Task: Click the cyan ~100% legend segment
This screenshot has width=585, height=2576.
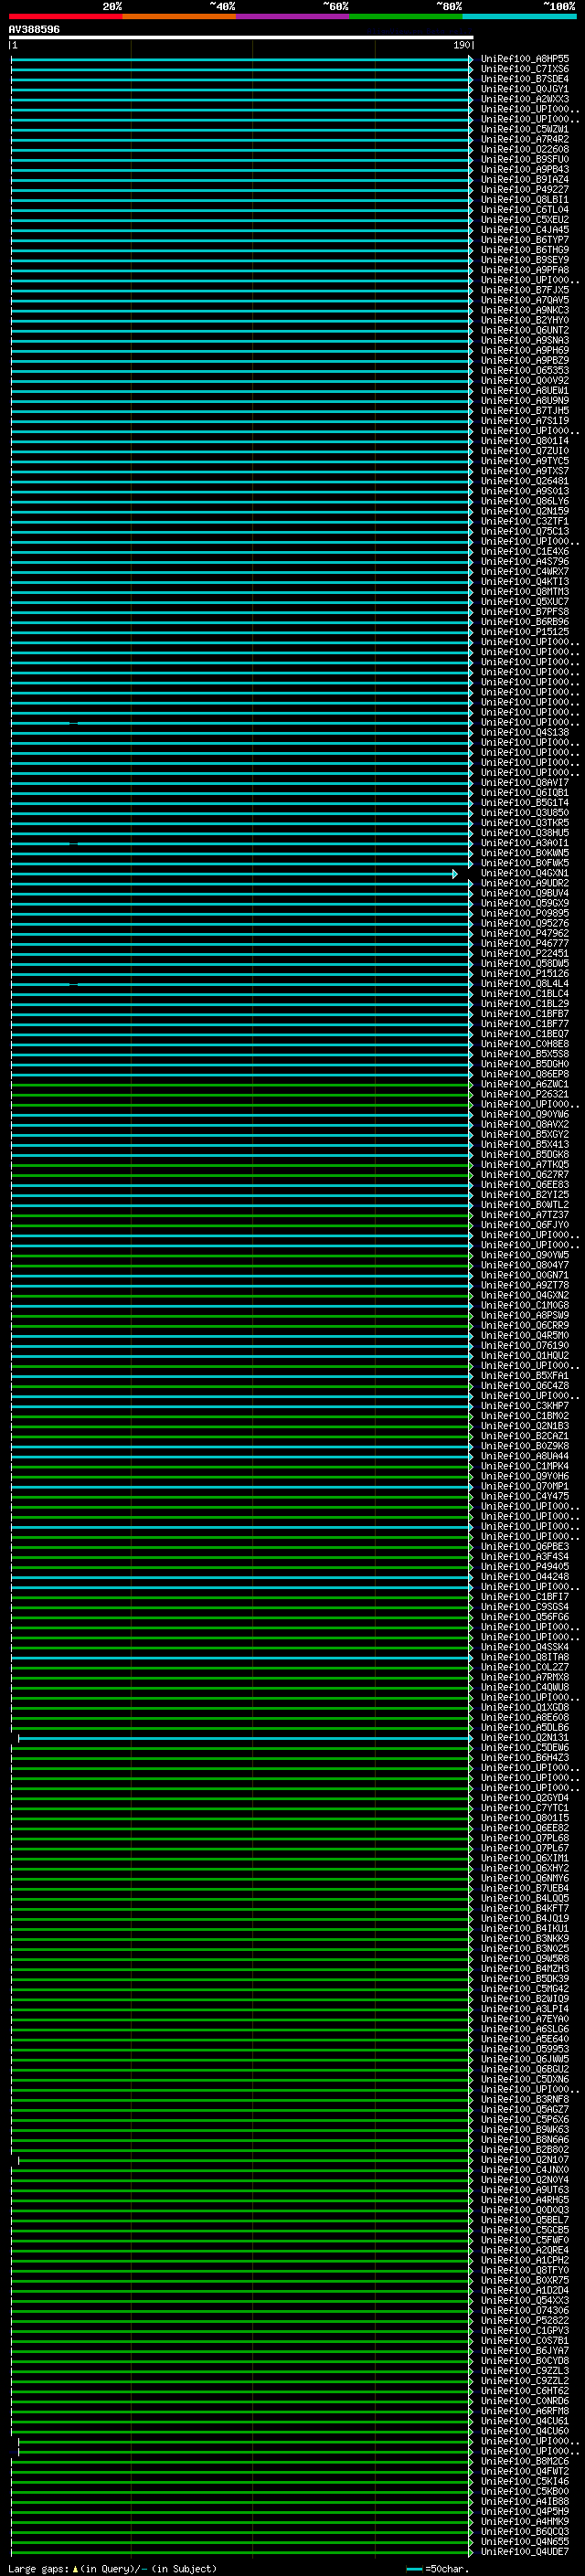Action: 519,16
